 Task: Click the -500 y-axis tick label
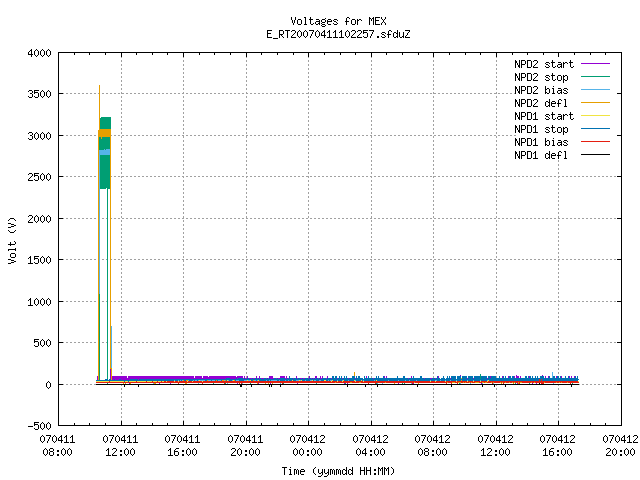click(x=40, y=426)
